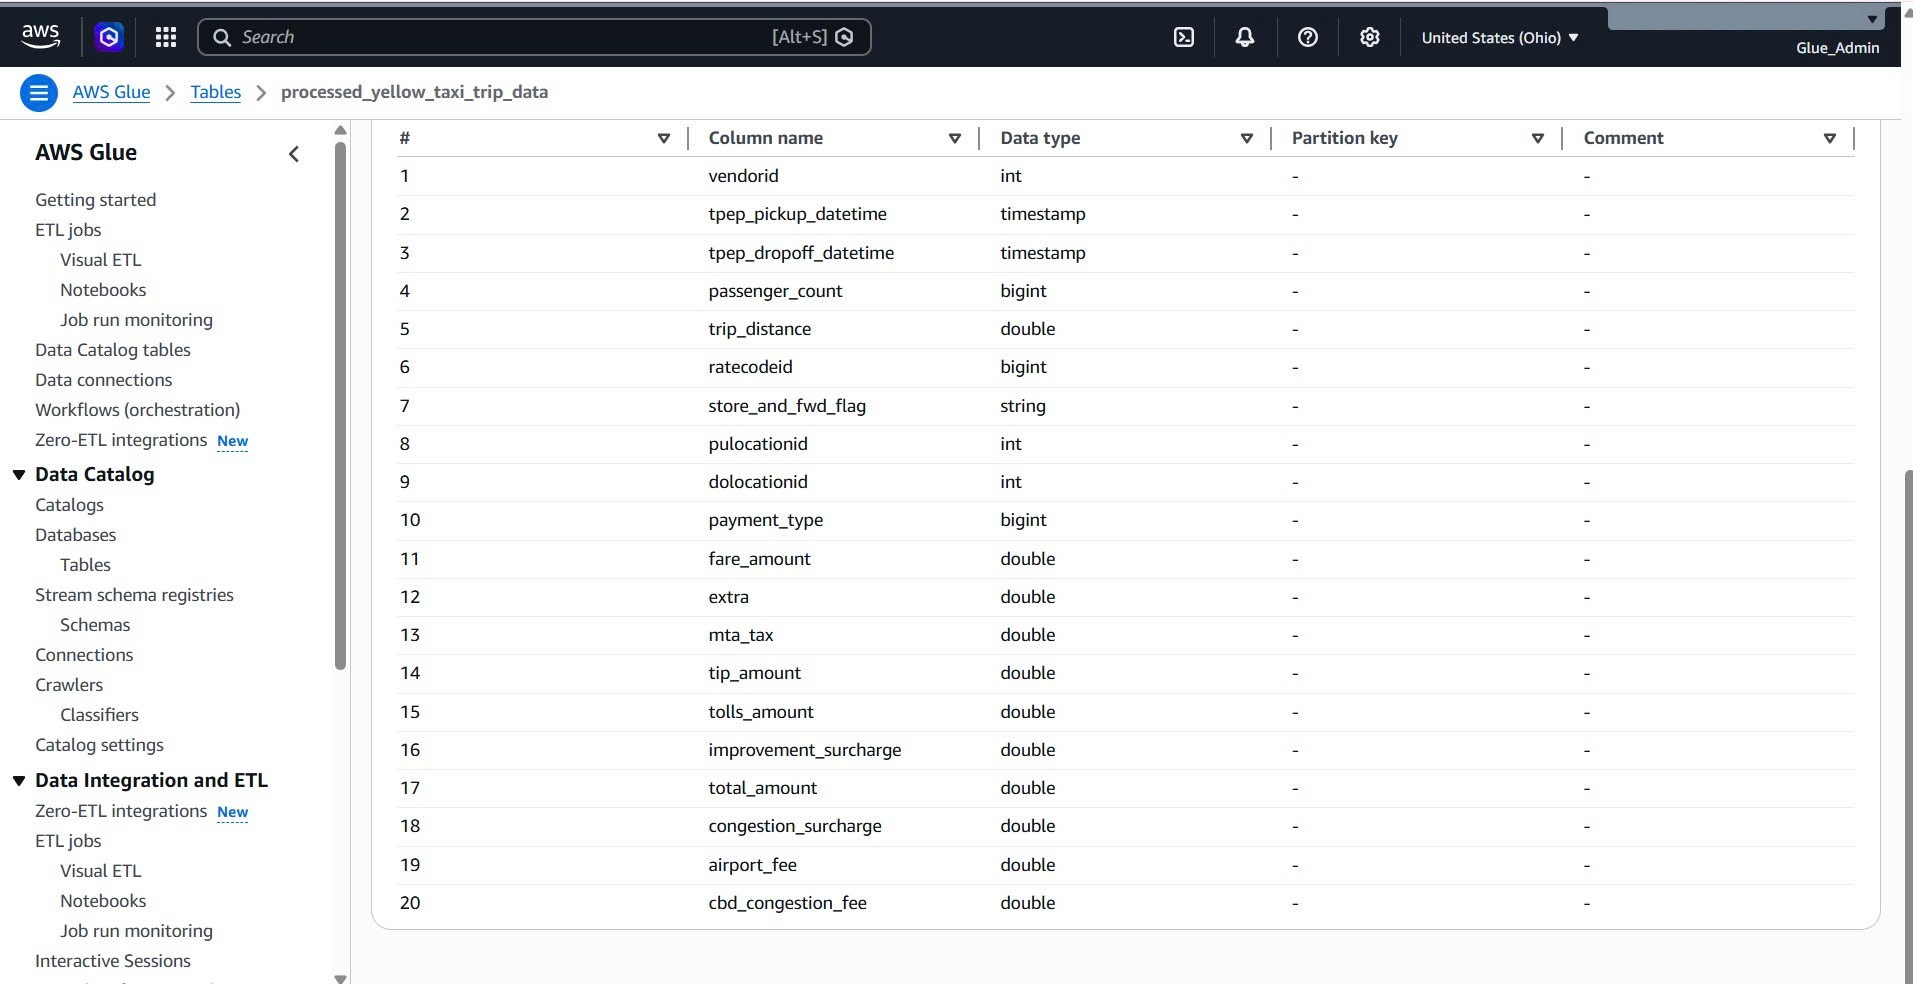Viewport: 1913px width, 984px height.
Task: Open Schemas in sidebar
Action: pyautogui.click(x=95, y=625)
